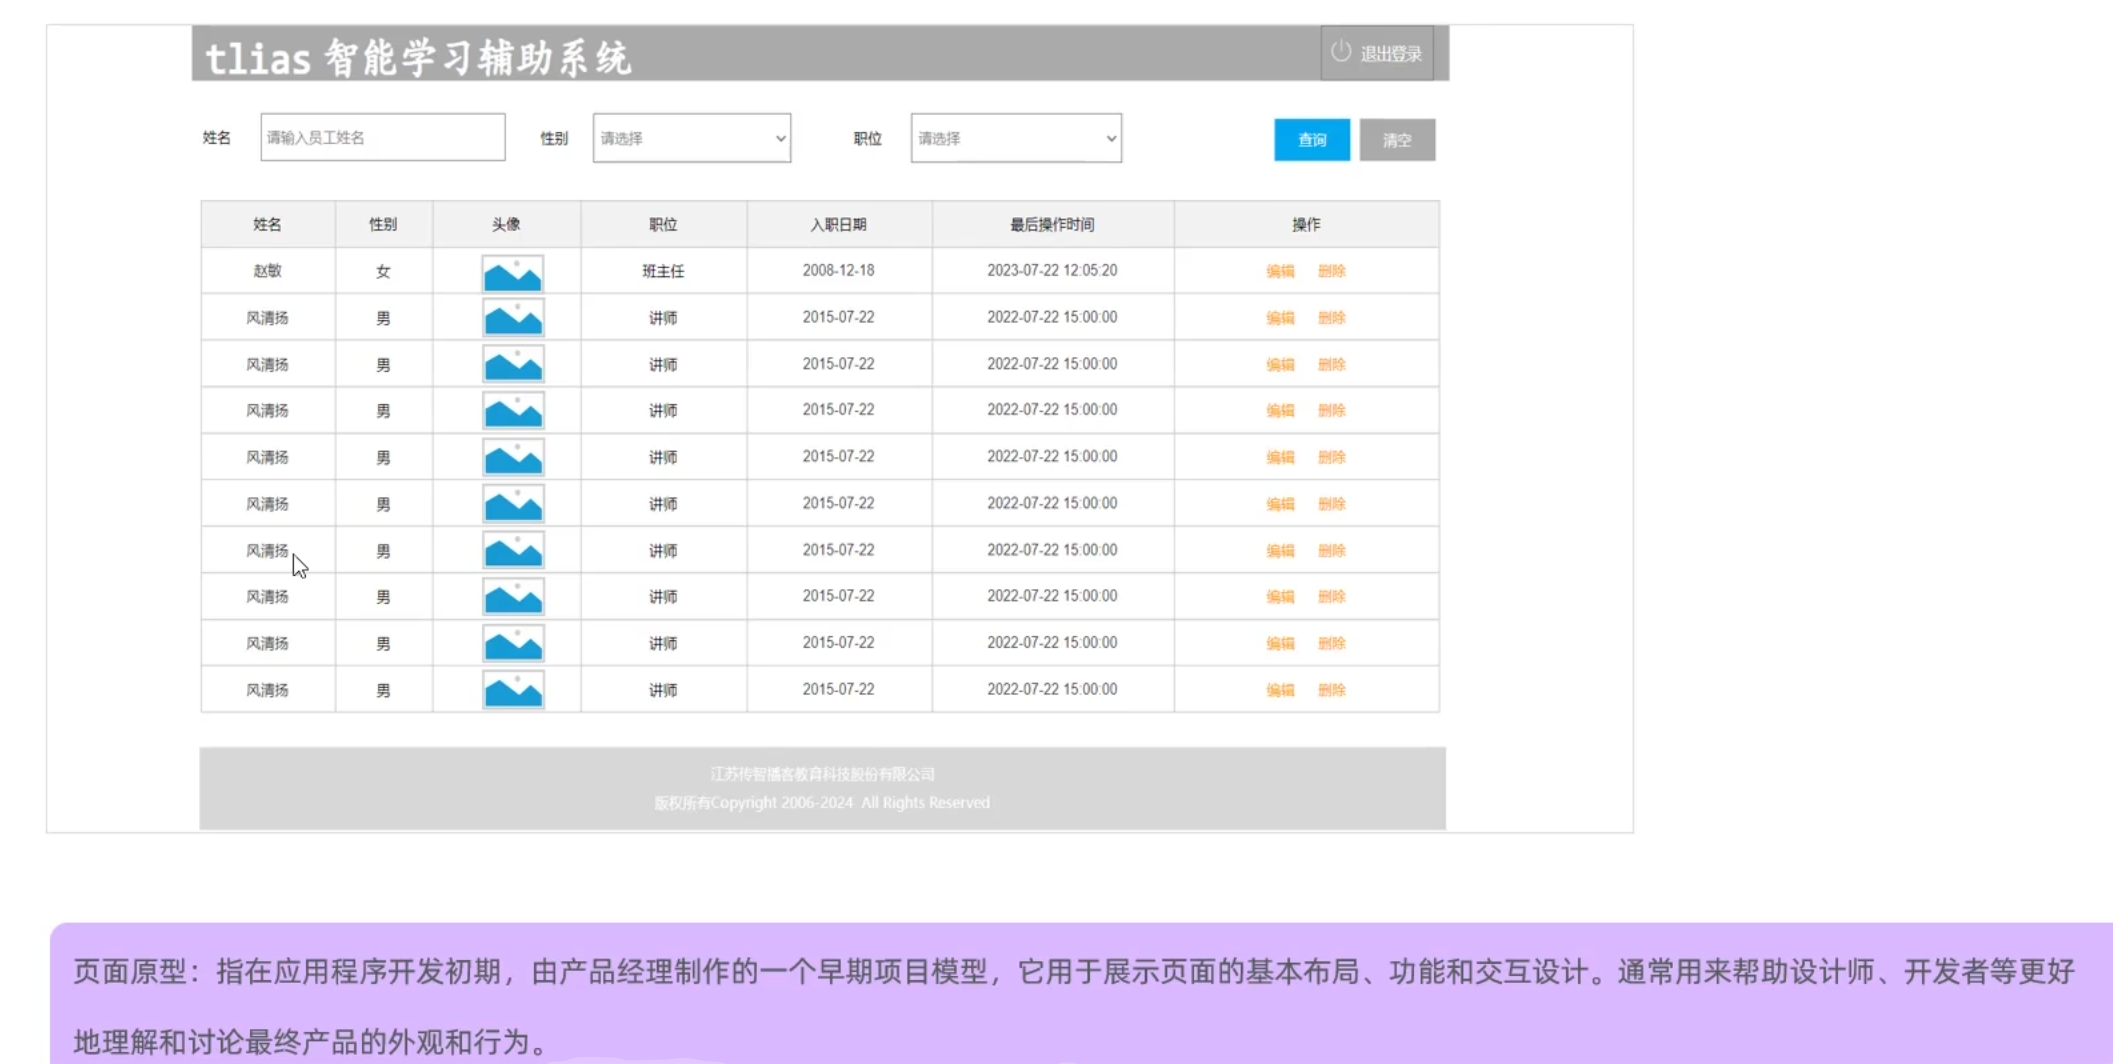Click the 职位 table column header
The image size is (2113, 1064).
663,224
